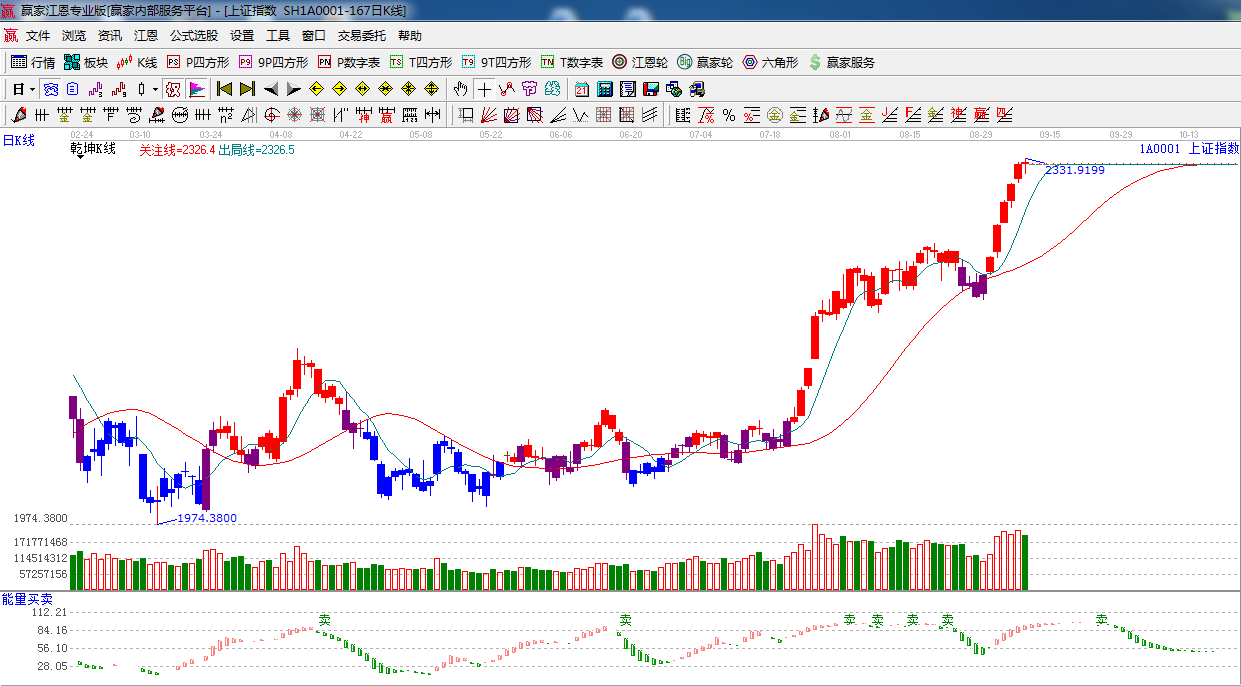
Task: Click the 日K线 chart period label
Action: (18, 141)
